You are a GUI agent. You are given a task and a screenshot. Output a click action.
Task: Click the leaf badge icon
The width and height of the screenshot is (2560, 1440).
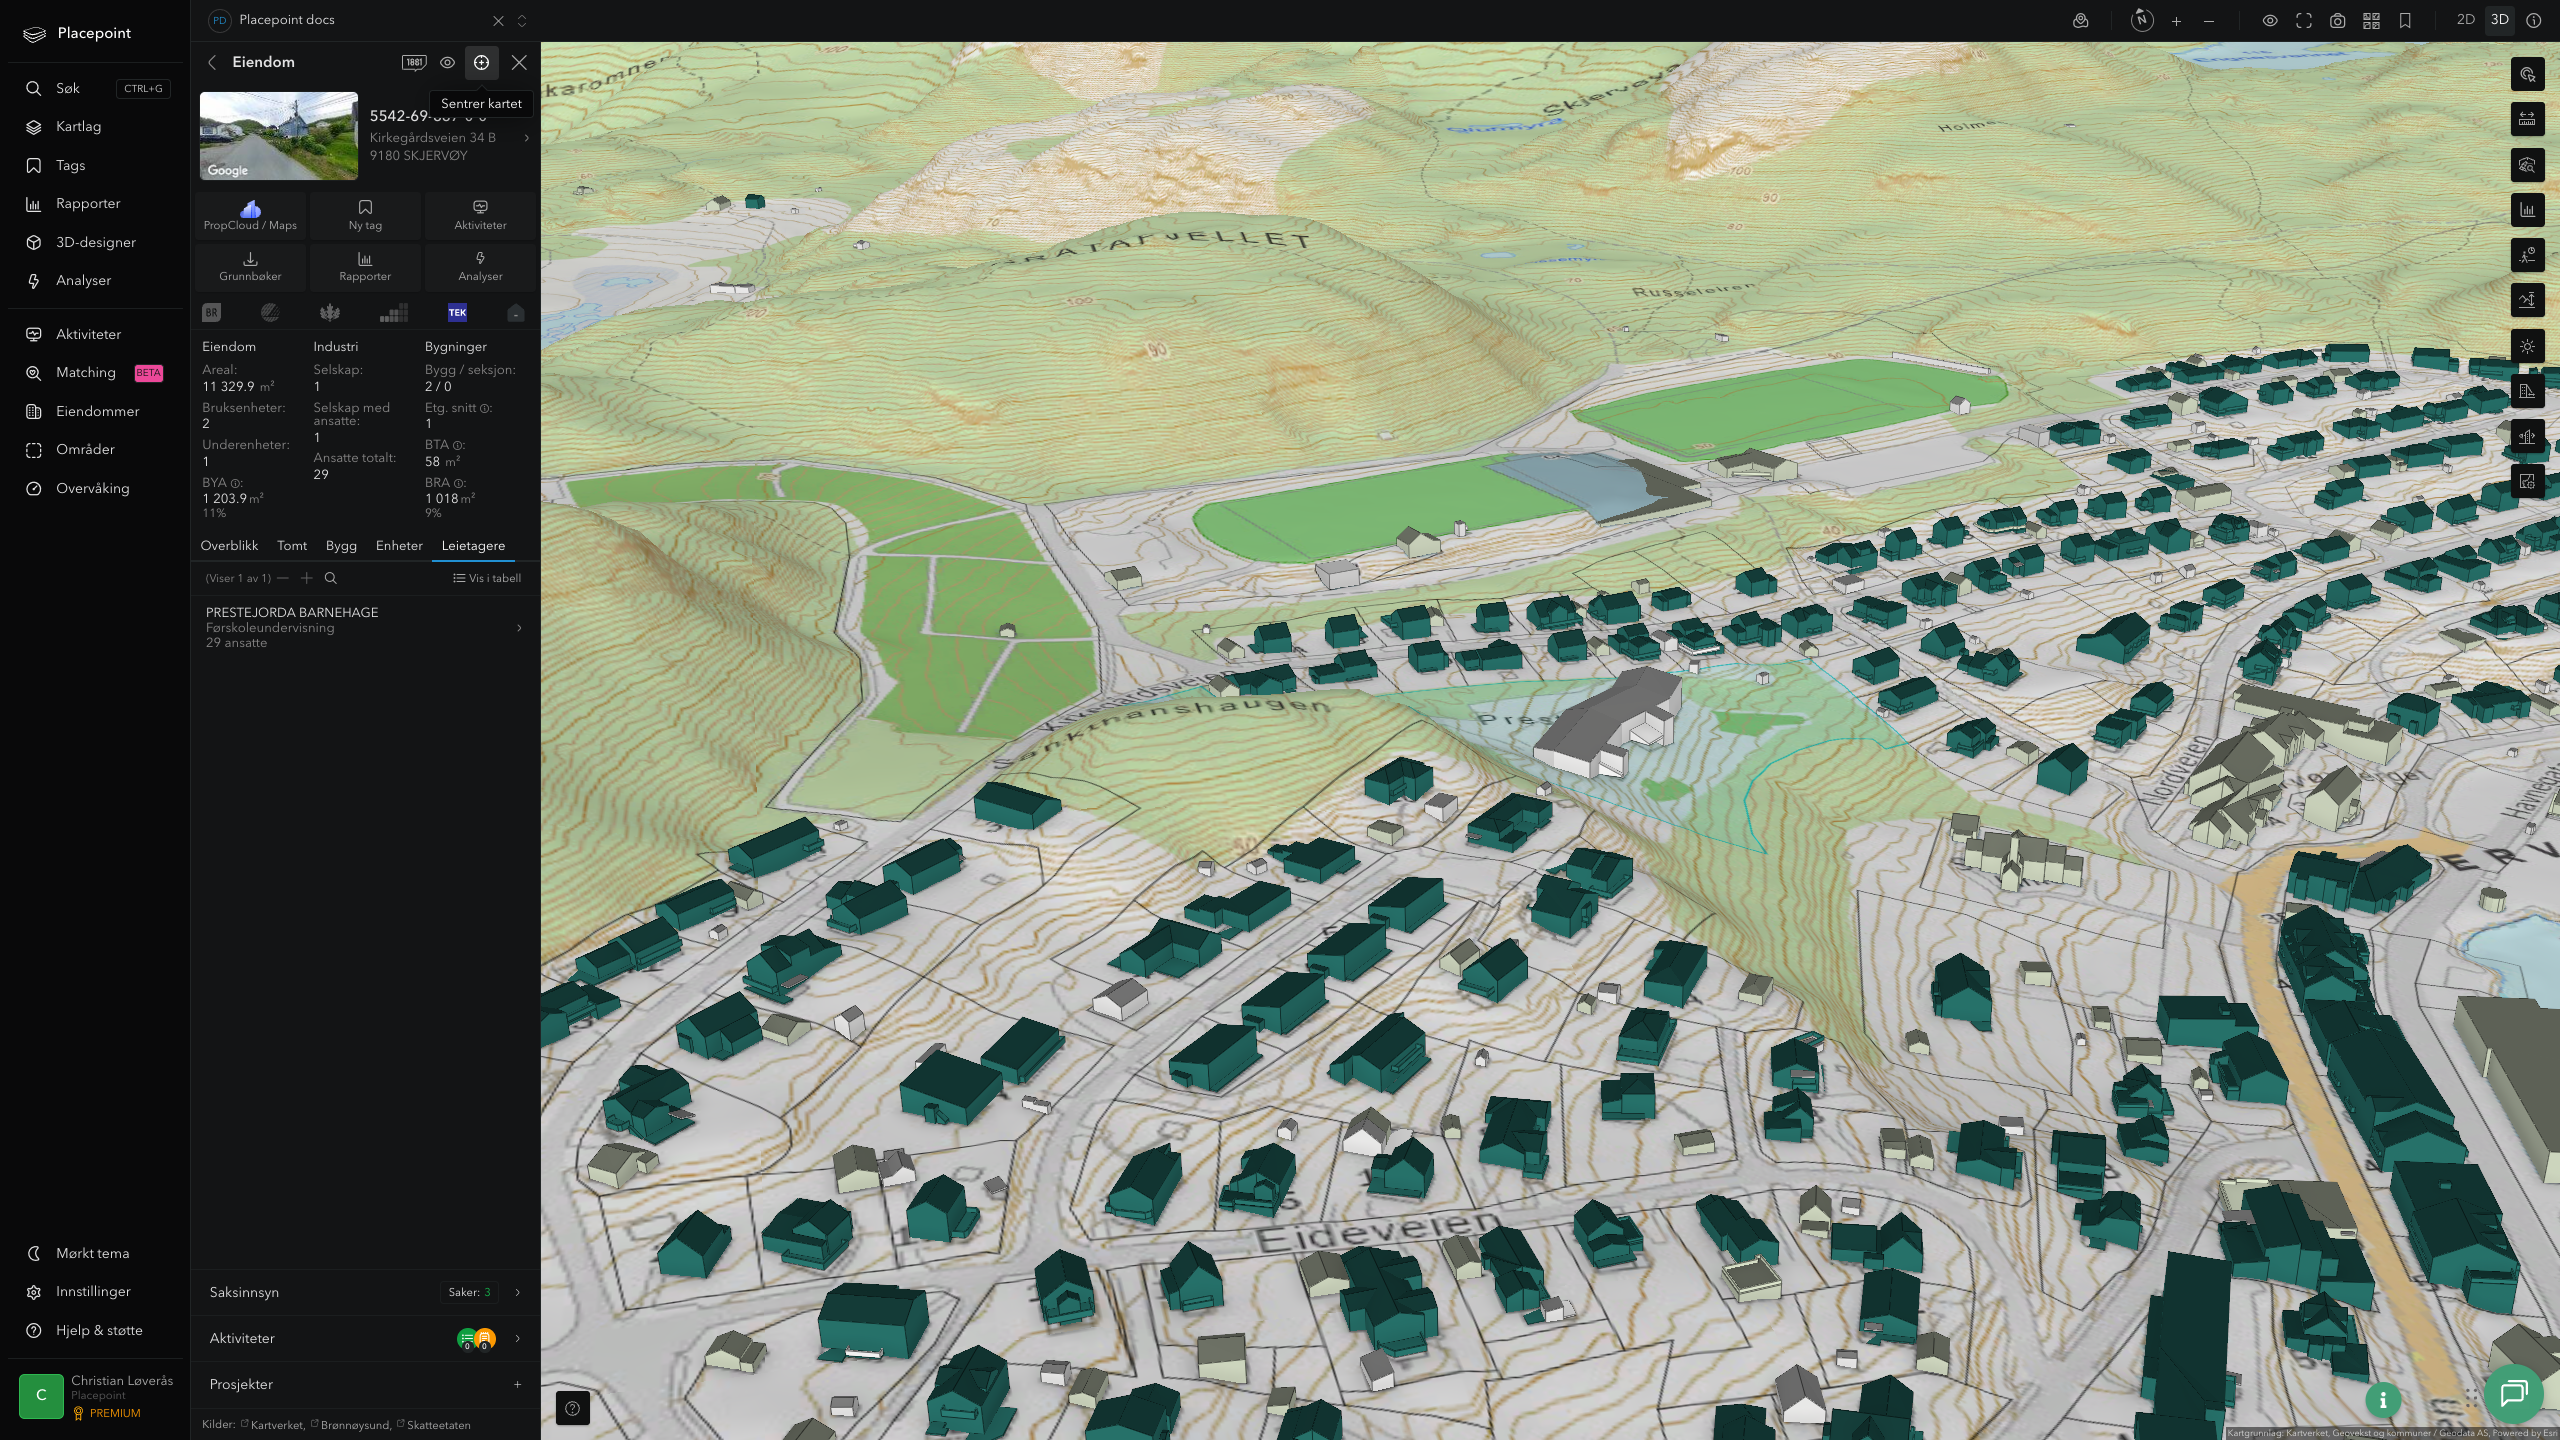(x=330, y=313)
